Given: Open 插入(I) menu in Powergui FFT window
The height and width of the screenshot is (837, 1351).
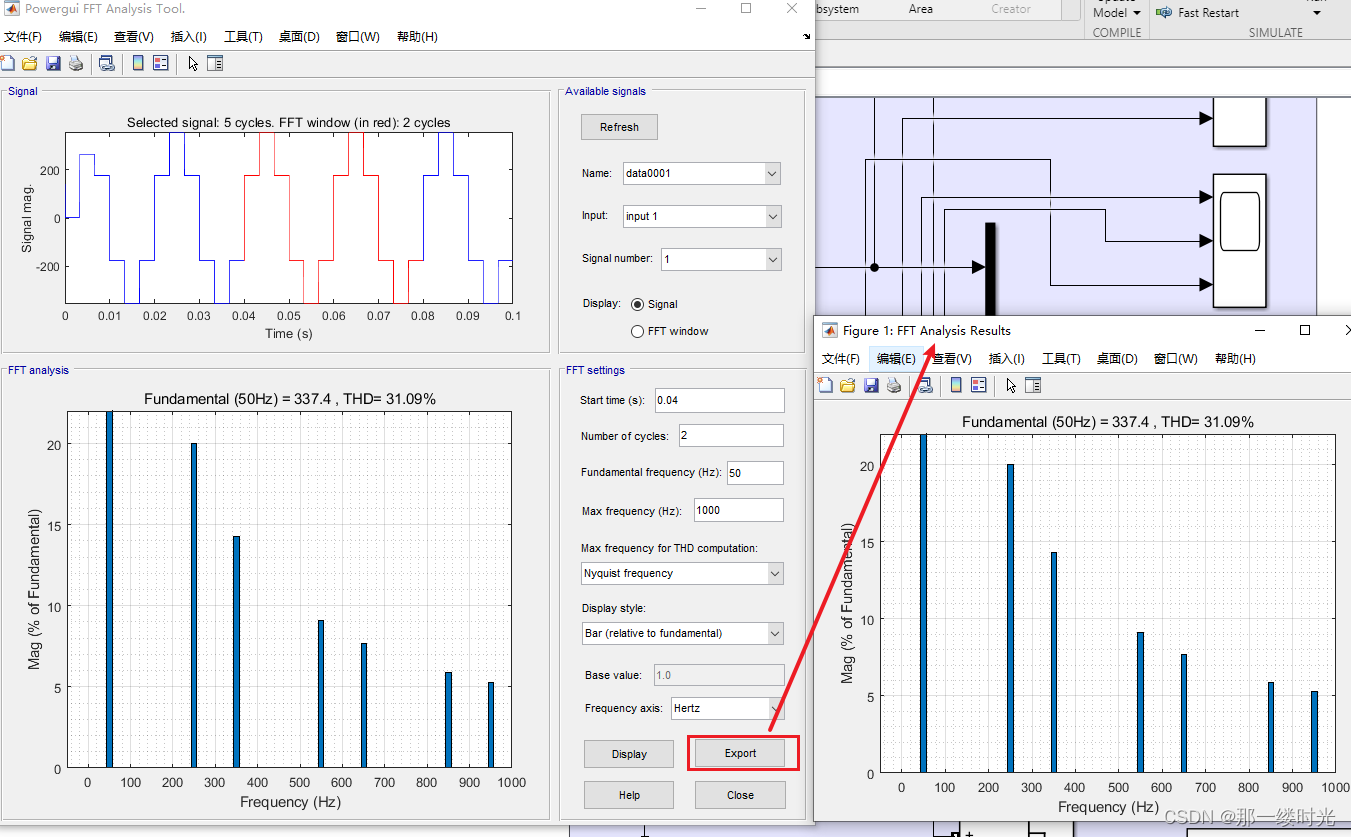Looking at the screenshot, I should point(189,37).
